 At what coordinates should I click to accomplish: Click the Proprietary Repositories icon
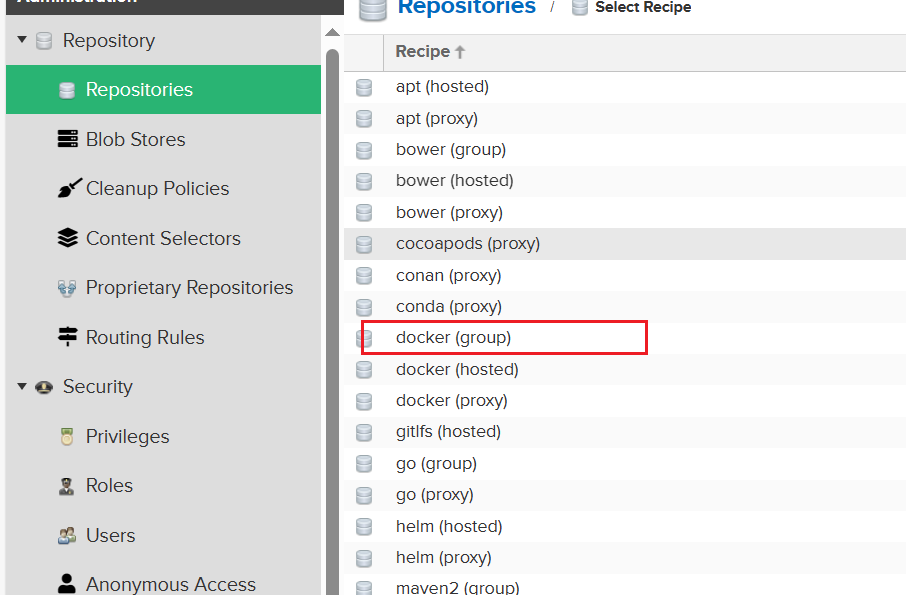[67, 288]
